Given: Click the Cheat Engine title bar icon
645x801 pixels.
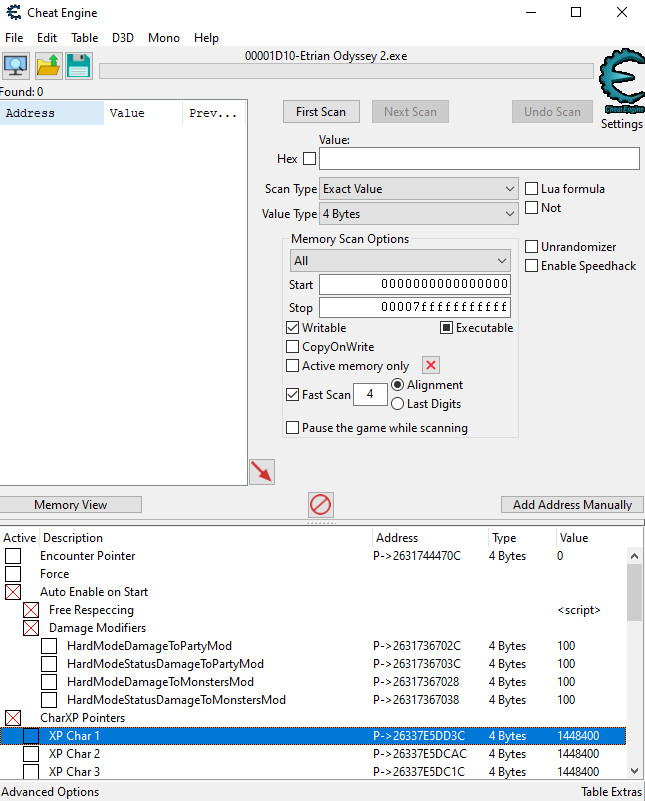Looking at the screenshot, I should (x=12, y=13).
